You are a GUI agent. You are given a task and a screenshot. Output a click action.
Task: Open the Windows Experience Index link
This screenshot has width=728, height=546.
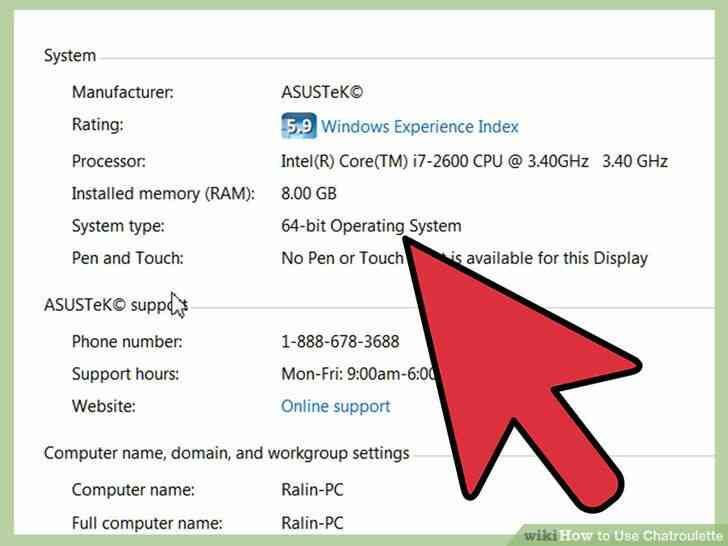coord(420,126)
